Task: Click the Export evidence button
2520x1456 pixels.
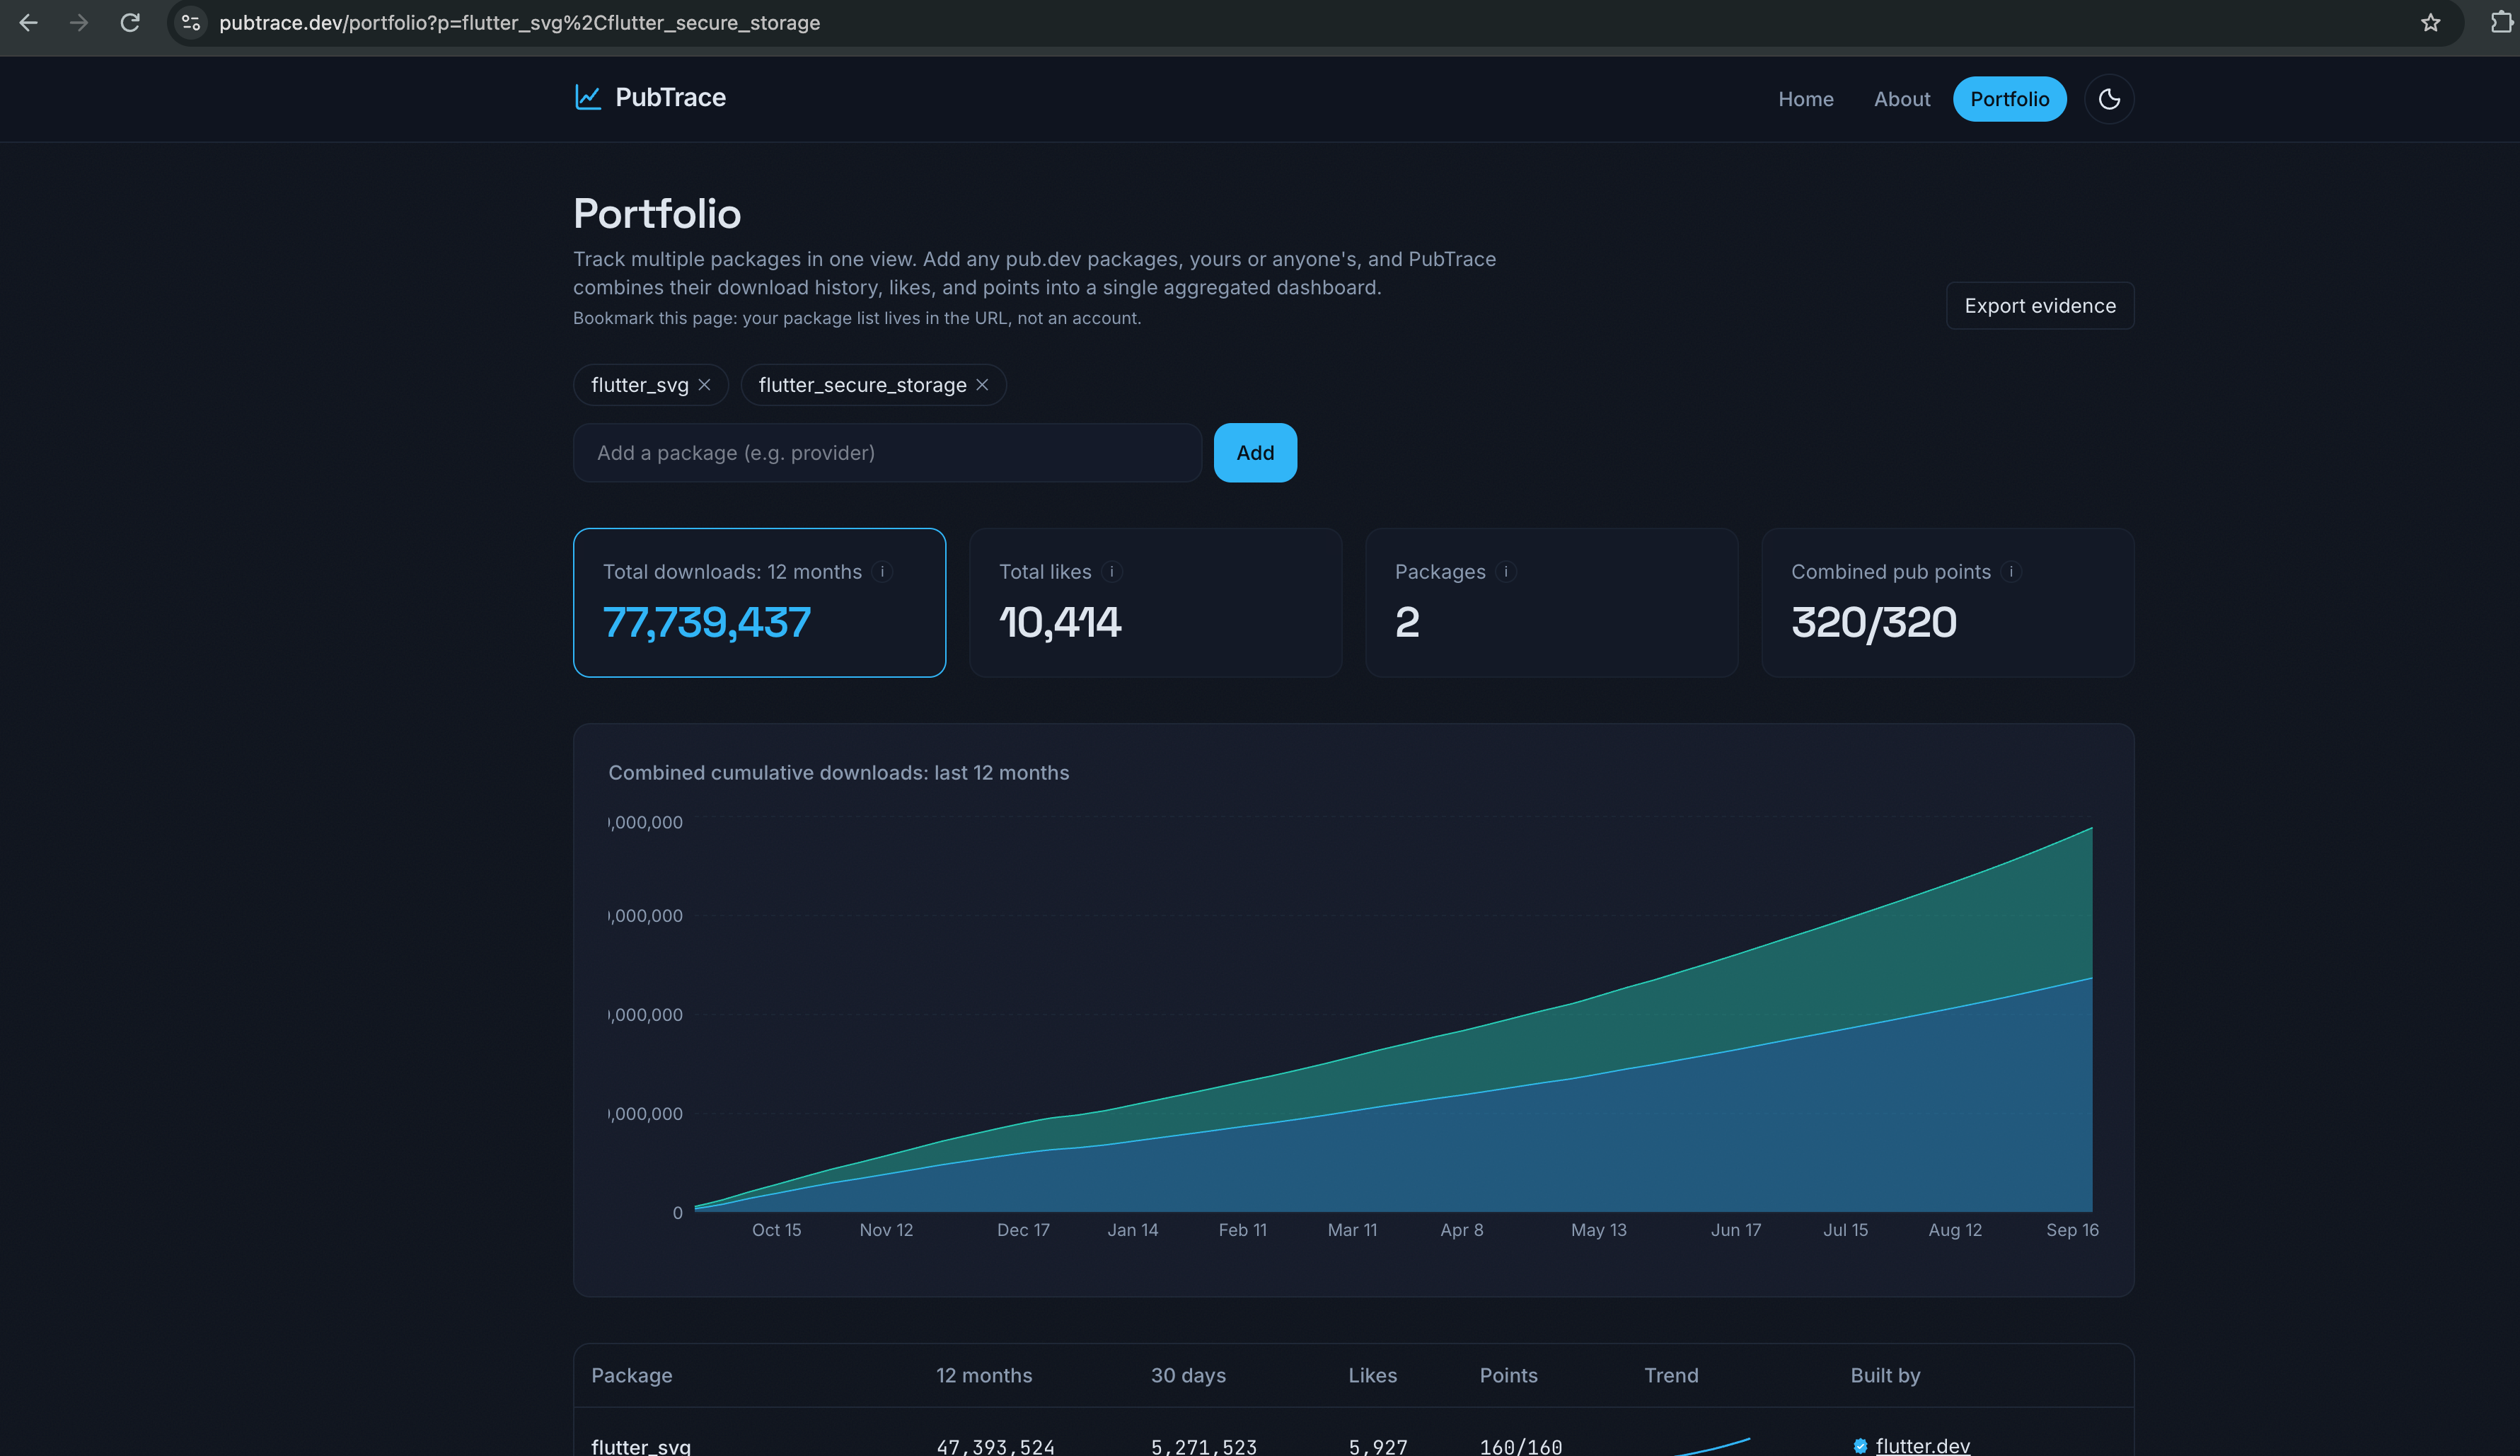Action: pyautogui.click(x=2040, y=306)
